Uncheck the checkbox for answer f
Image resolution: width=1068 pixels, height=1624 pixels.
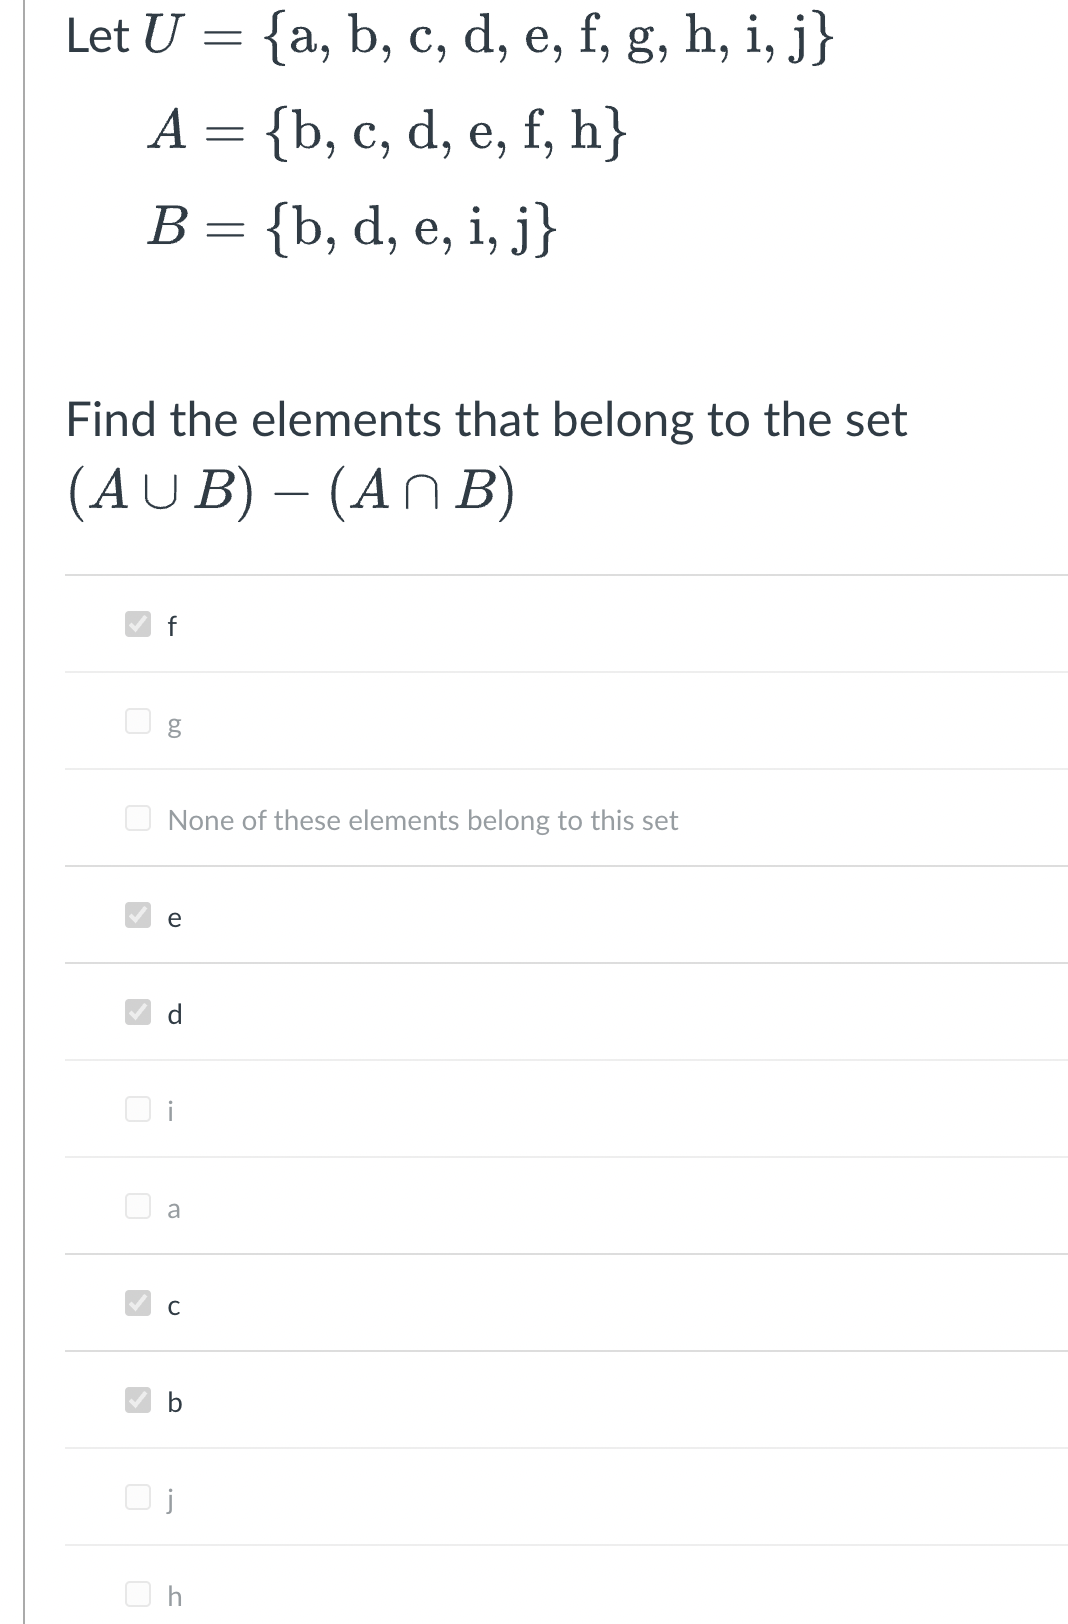point(138,624)
